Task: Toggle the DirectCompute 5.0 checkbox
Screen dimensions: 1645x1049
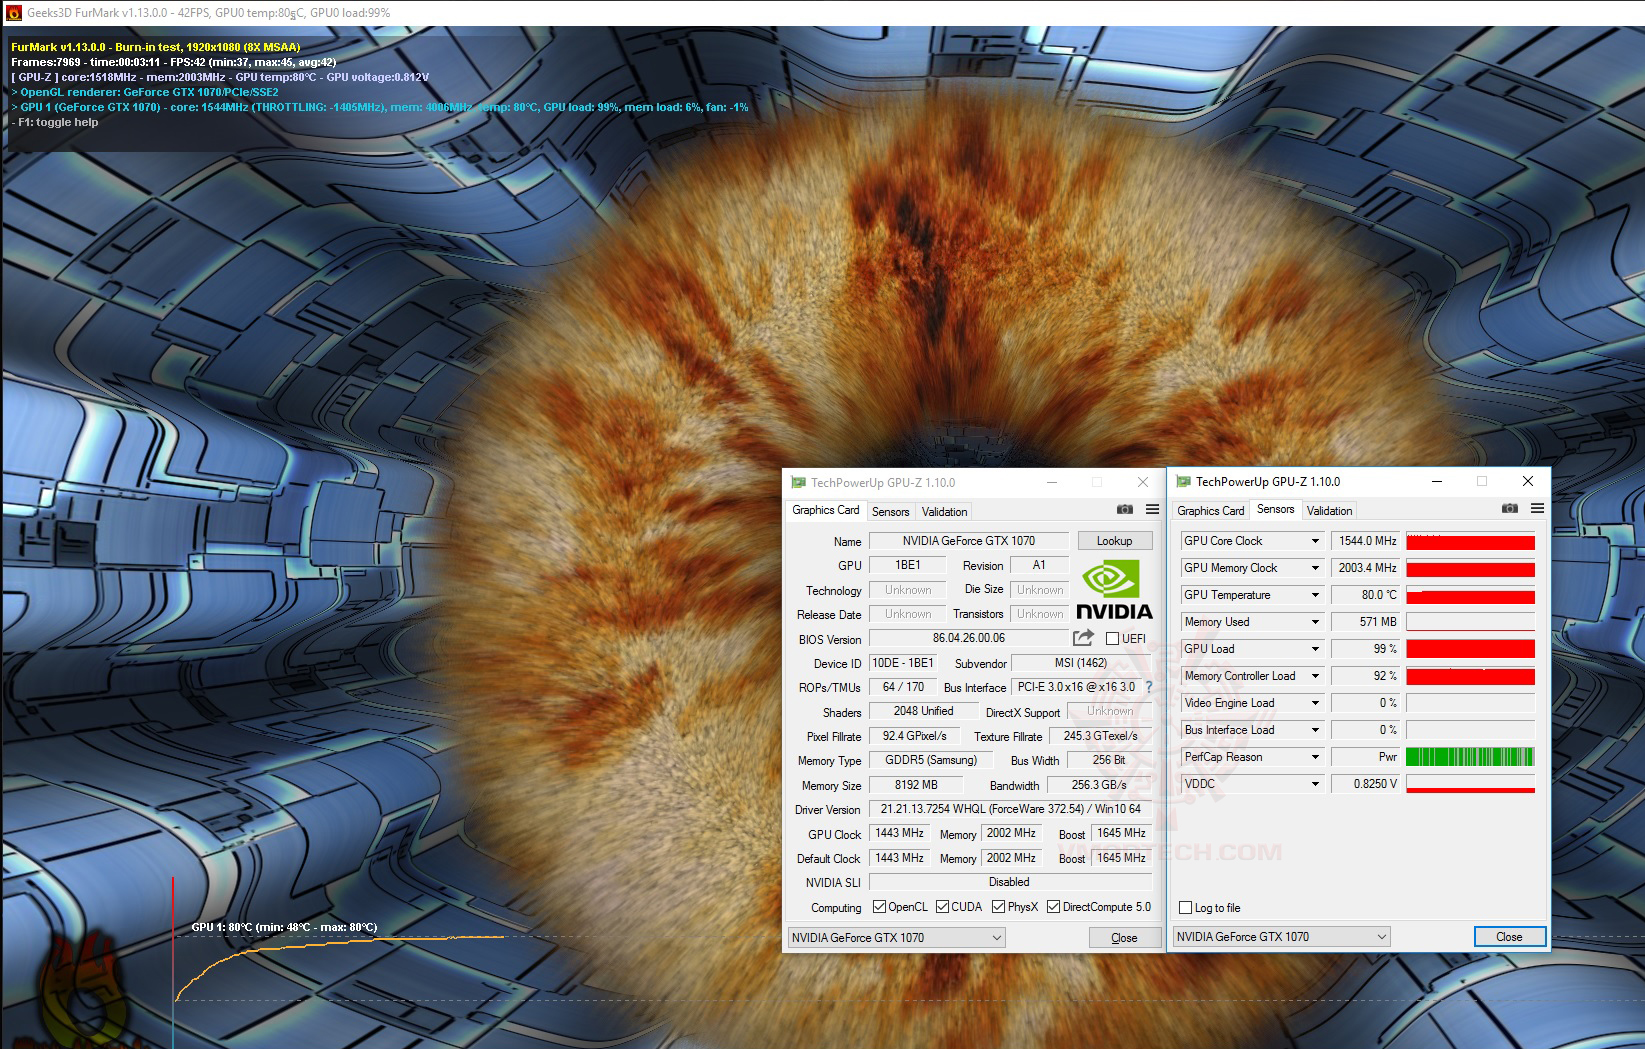Action: tap(1053, 907)
